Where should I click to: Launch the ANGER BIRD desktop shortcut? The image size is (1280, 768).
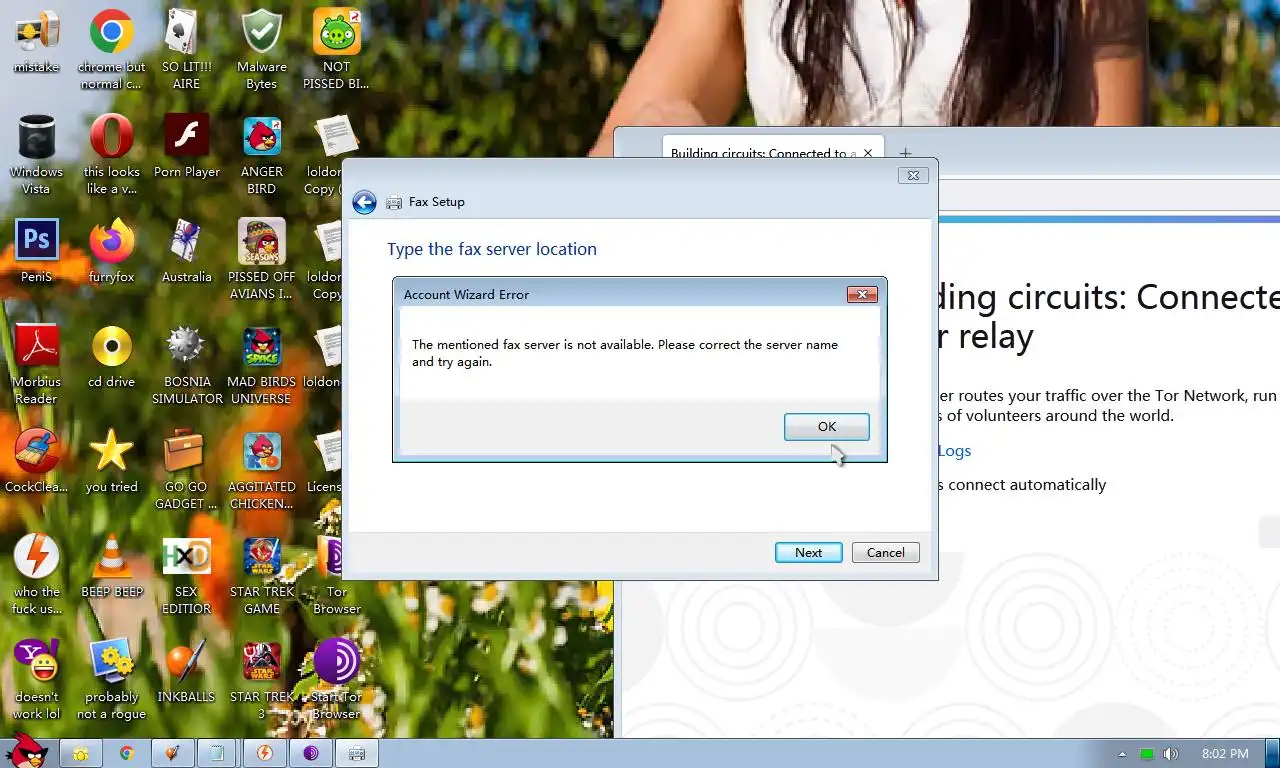point(262,153)
